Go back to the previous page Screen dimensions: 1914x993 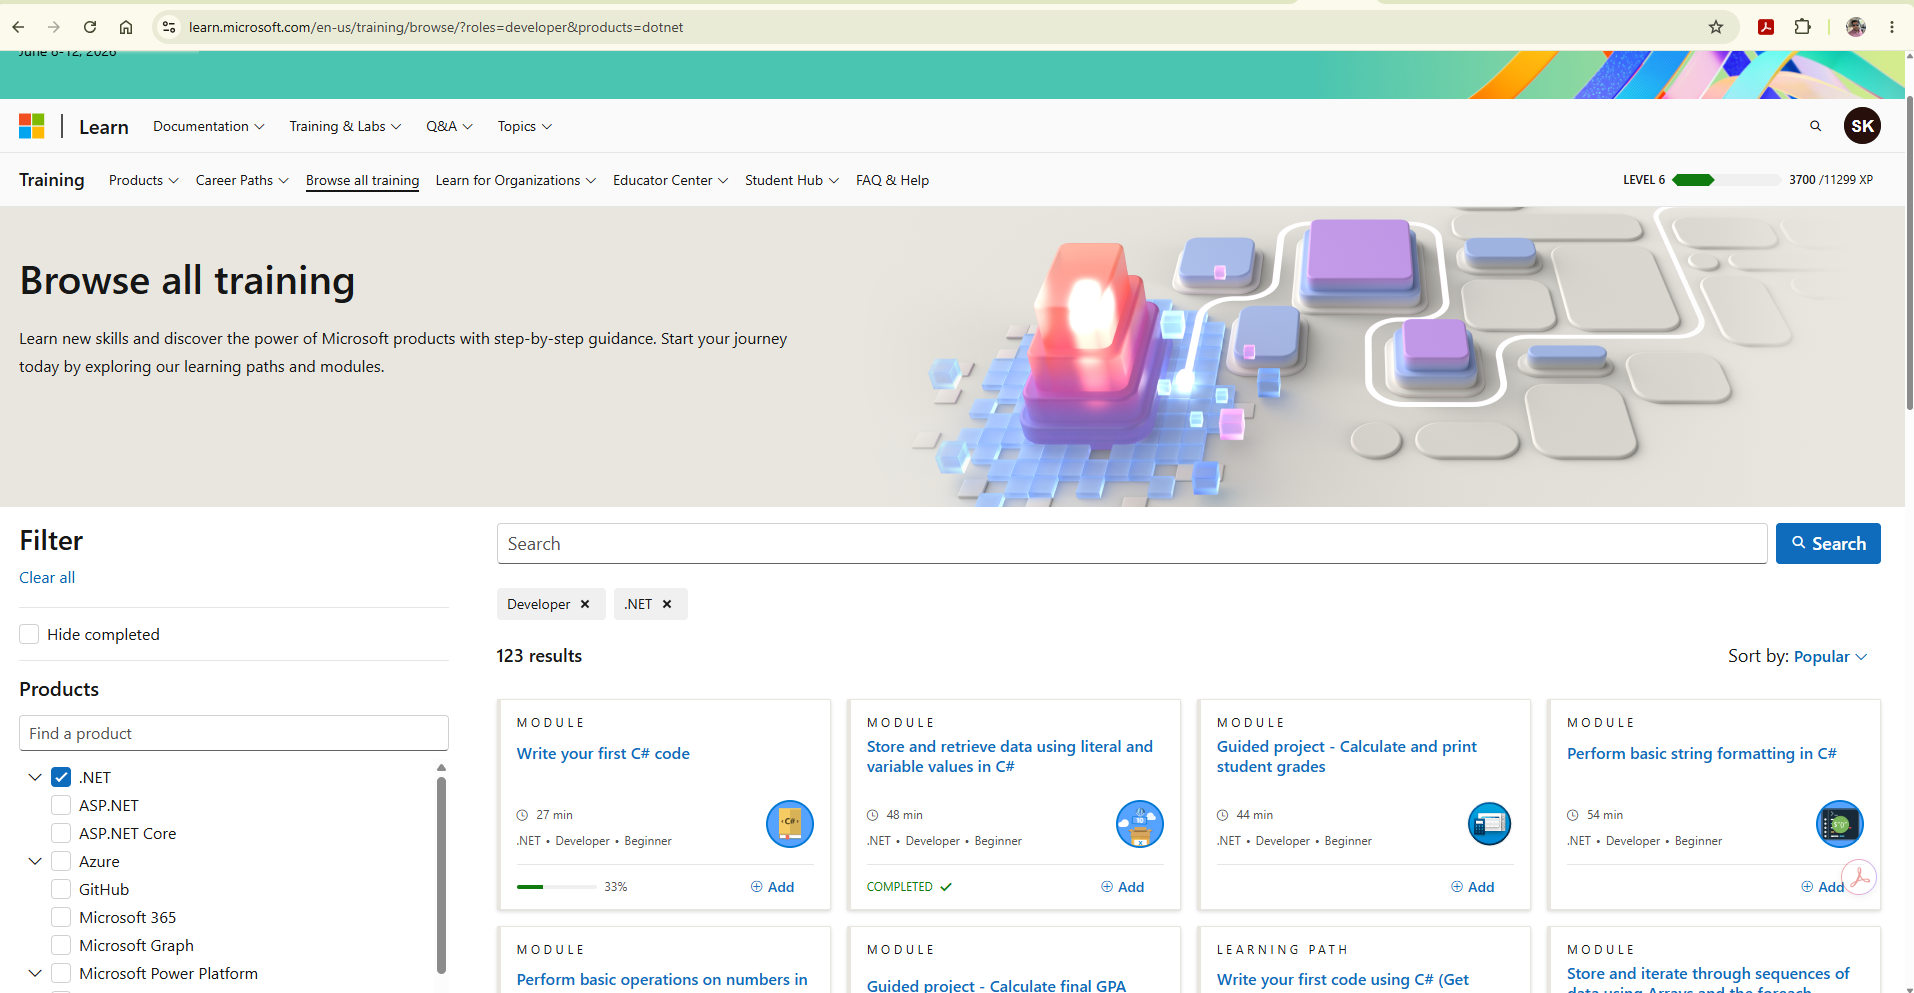click(18, 27)
